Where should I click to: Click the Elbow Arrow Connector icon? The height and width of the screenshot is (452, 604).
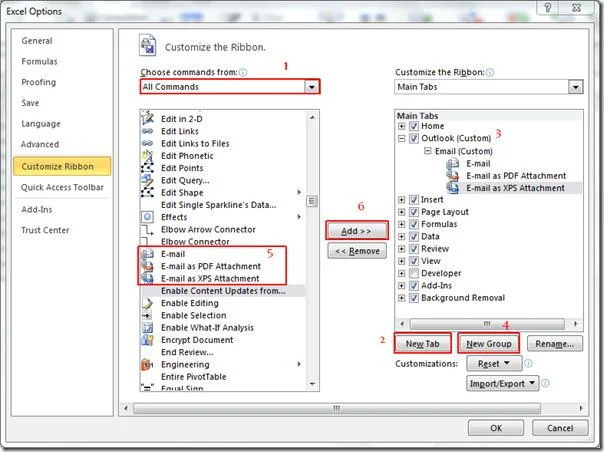147,230
